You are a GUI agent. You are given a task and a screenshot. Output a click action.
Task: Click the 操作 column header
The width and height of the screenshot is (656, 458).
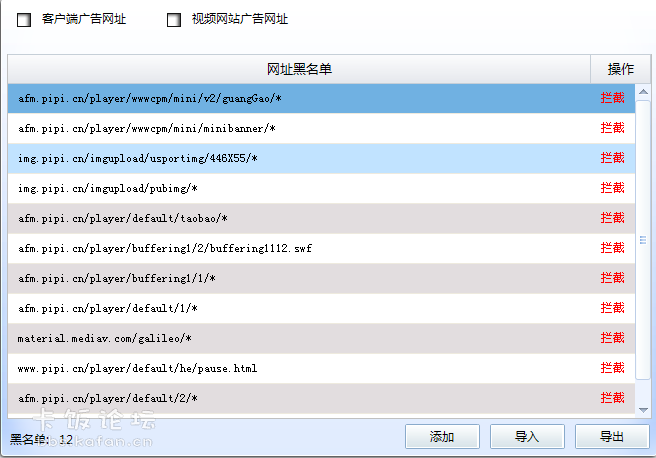621,69
